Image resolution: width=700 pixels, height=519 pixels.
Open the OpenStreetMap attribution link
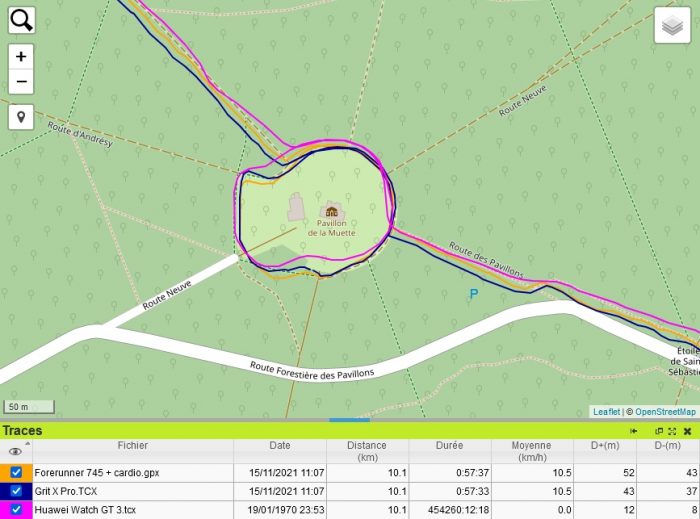[x=665, y=412]
